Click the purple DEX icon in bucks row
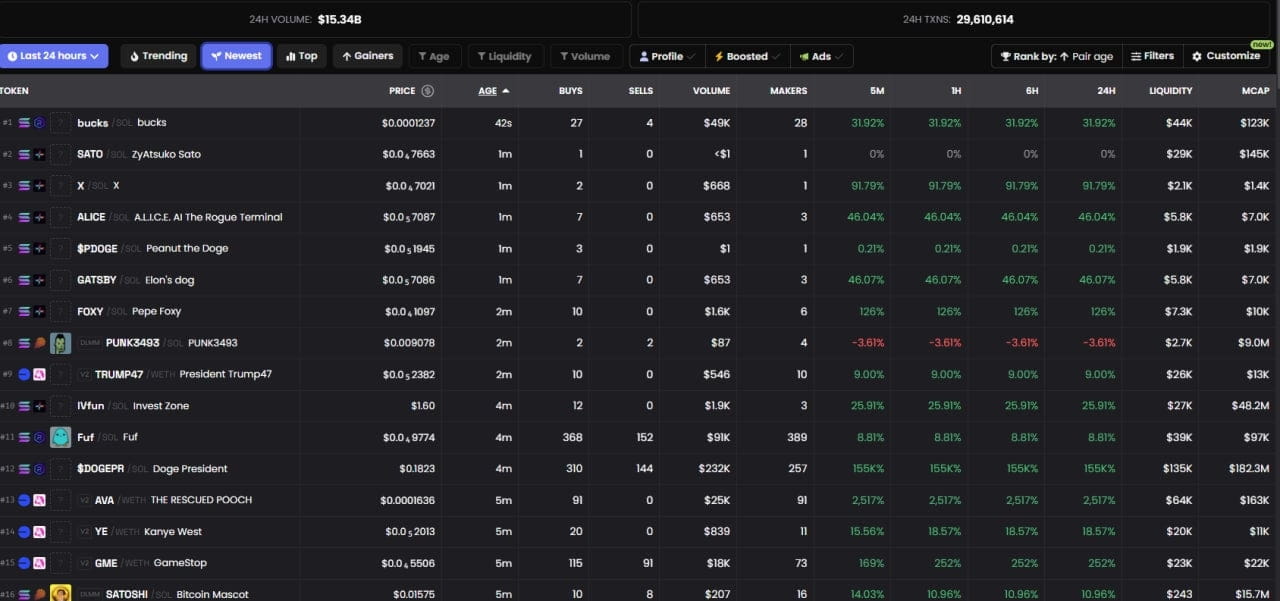 coord(39,123)
